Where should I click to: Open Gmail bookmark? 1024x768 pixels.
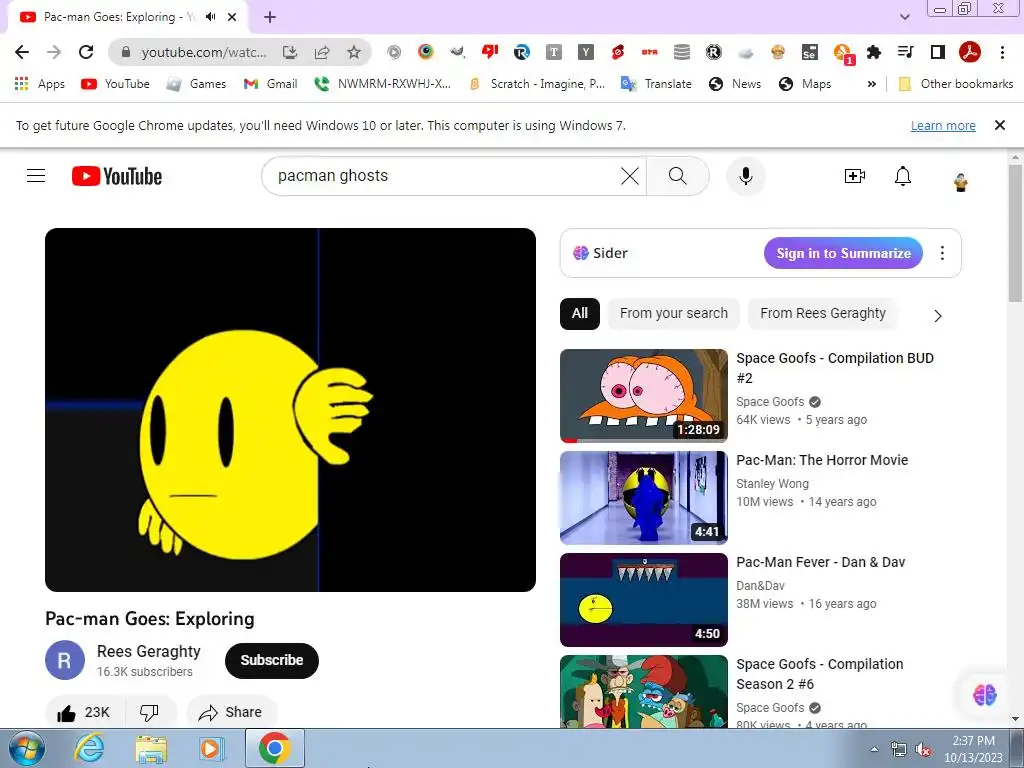coord(270,84)
